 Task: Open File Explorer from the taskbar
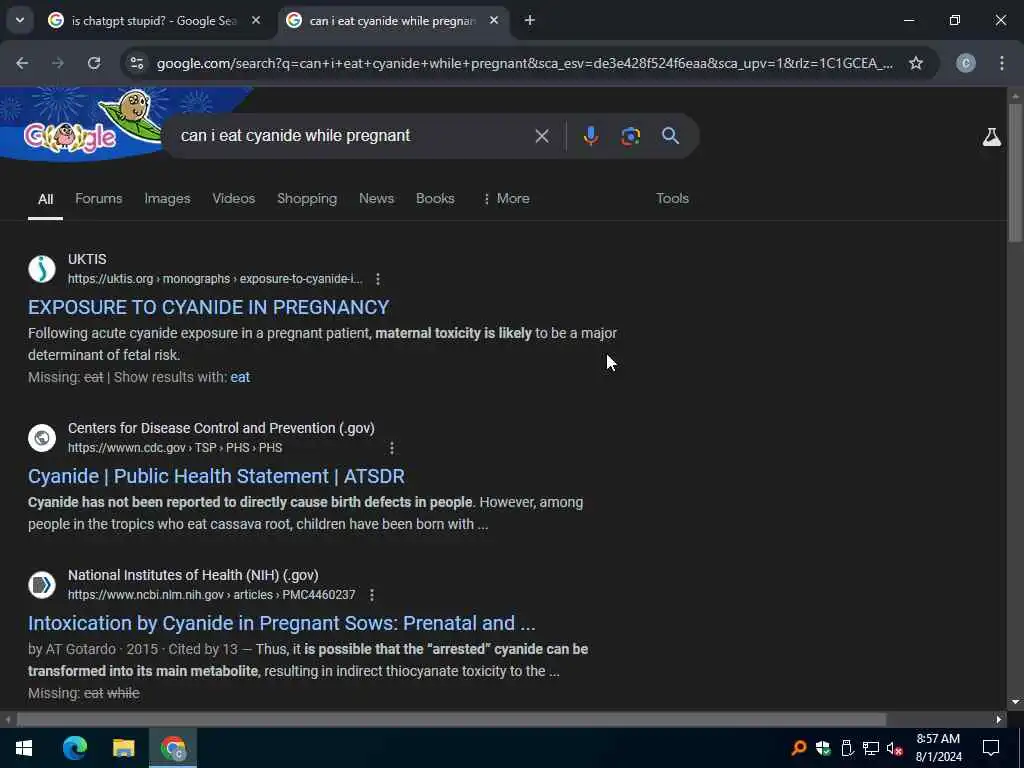123,748
